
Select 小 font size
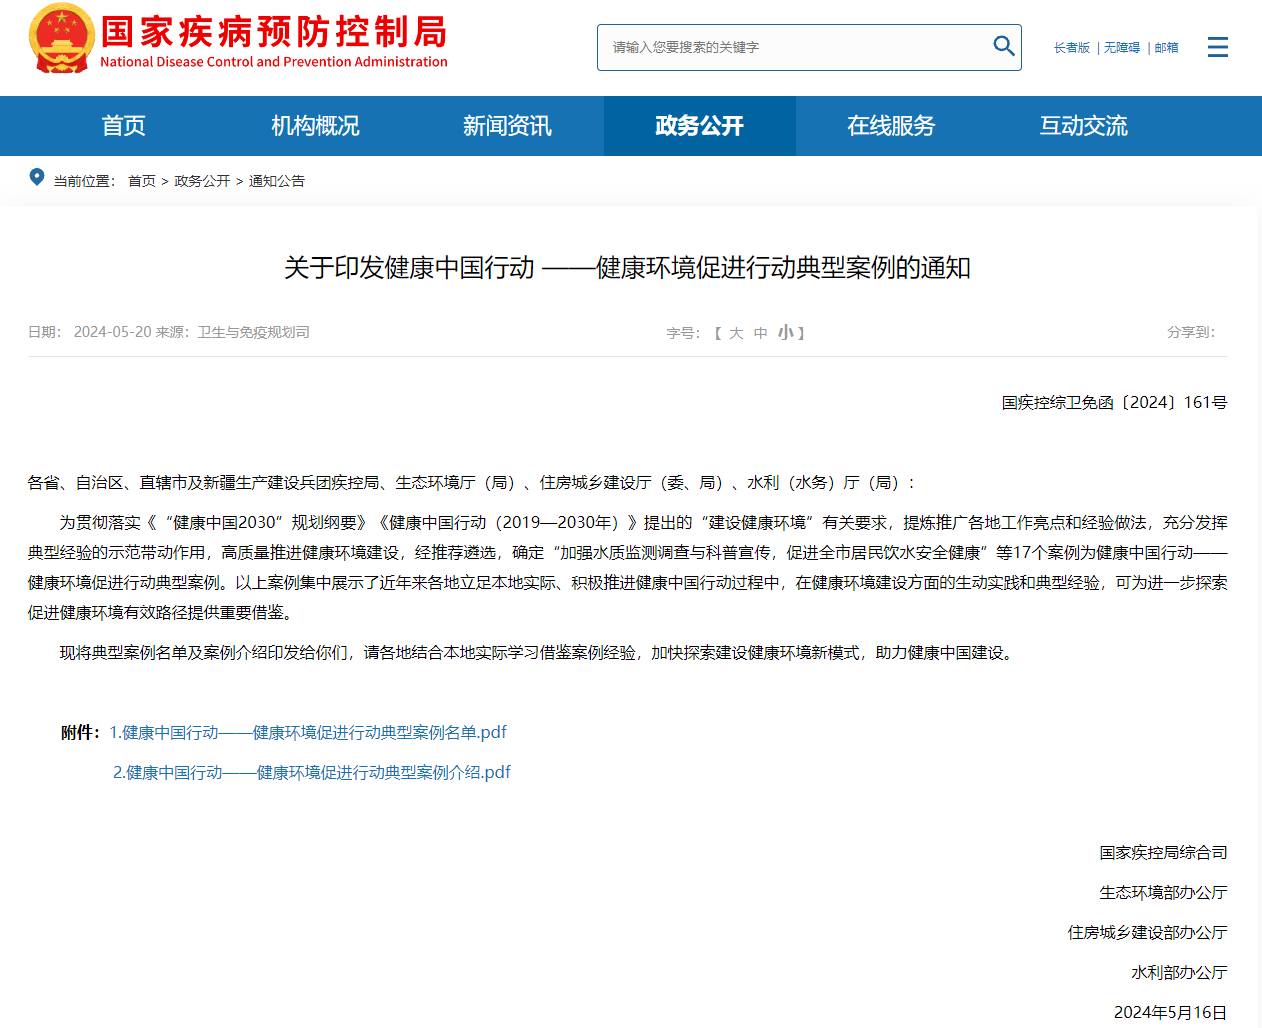[x=785, y=333]
